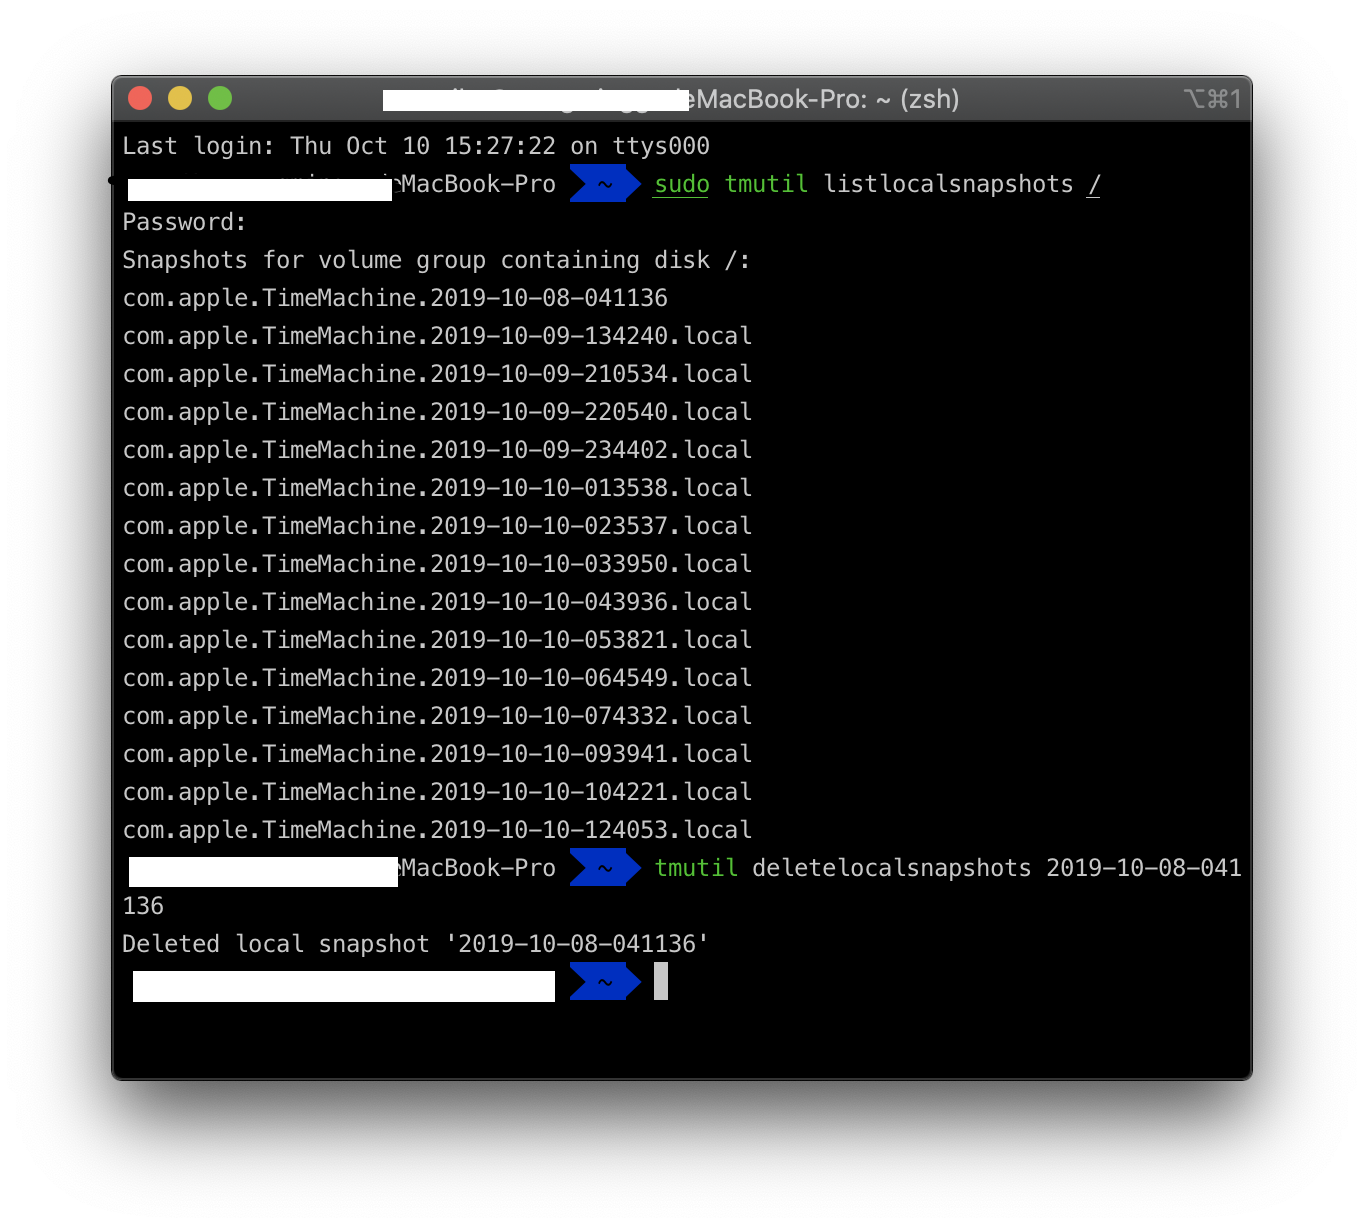Click the wrapped '136' line continuation

(143, 906)
